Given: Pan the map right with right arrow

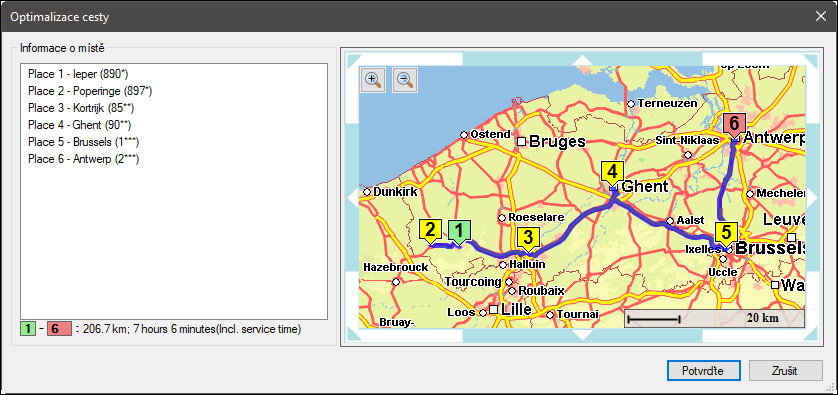Looking at the screenshot, I should click(x=811, y=198).
